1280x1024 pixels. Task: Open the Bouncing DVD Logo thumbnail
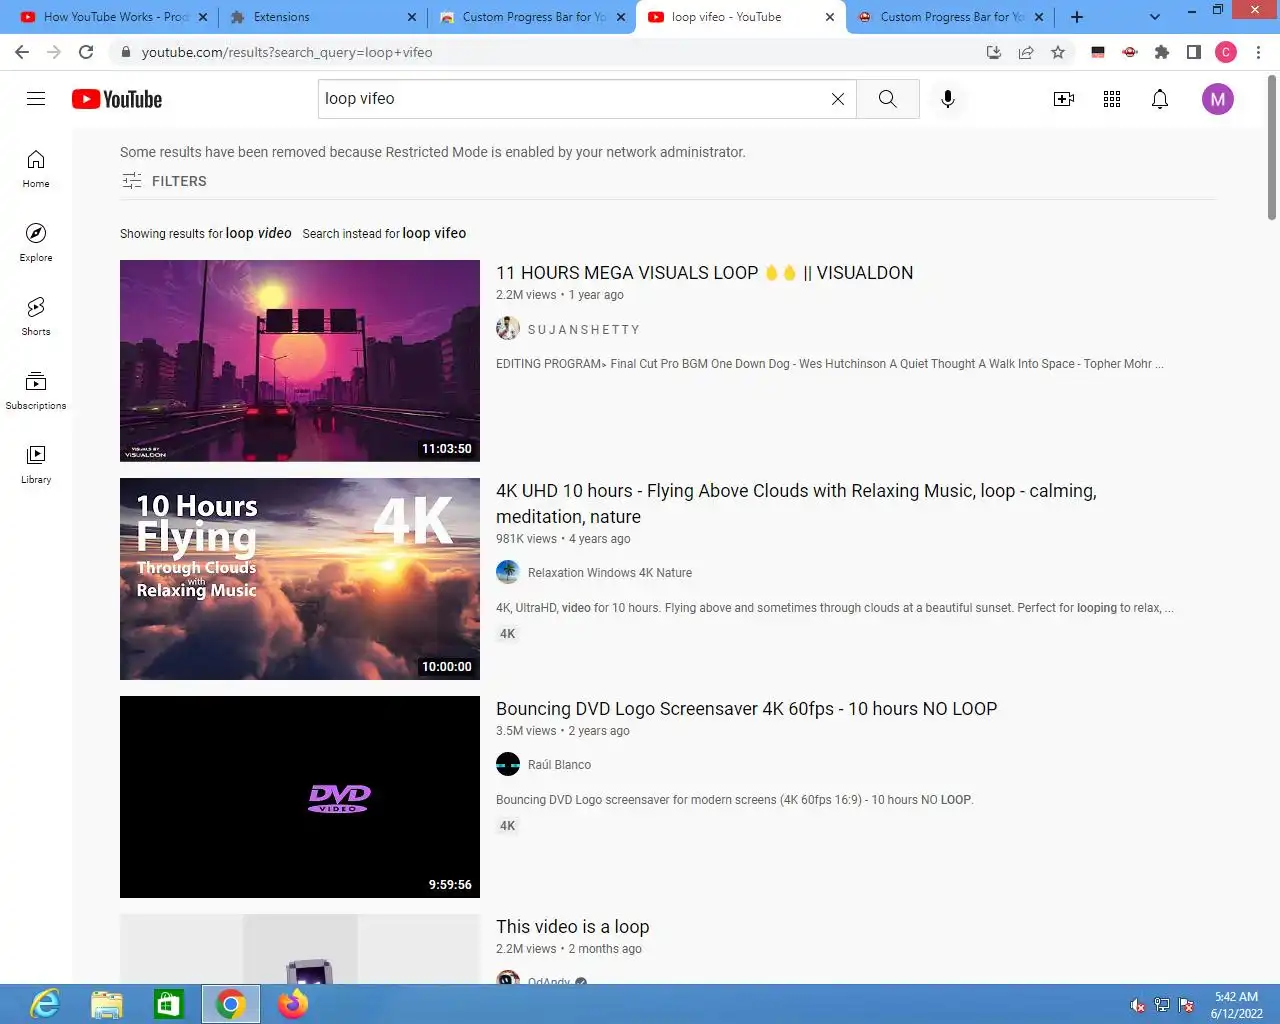[300, 797]
